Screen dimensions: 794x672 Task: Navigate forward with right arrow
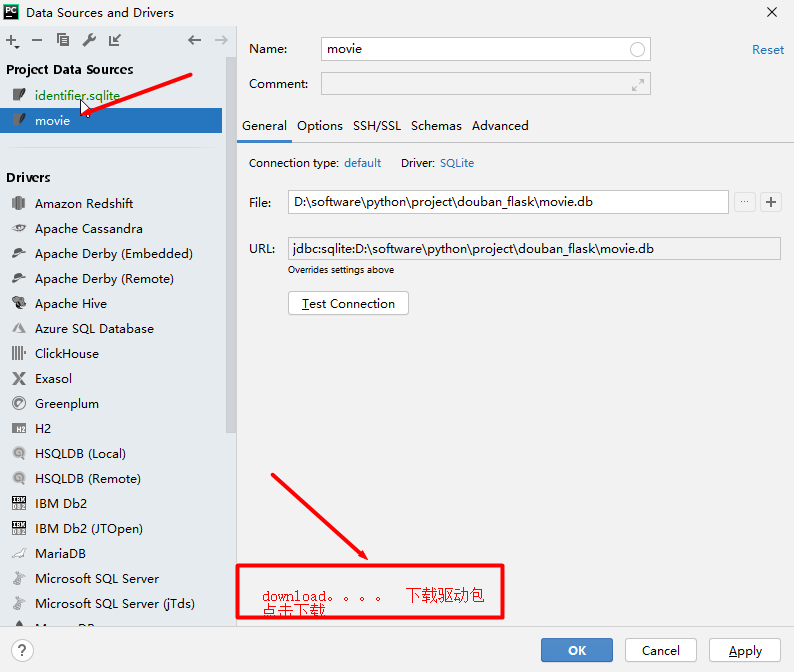[221, 40]
